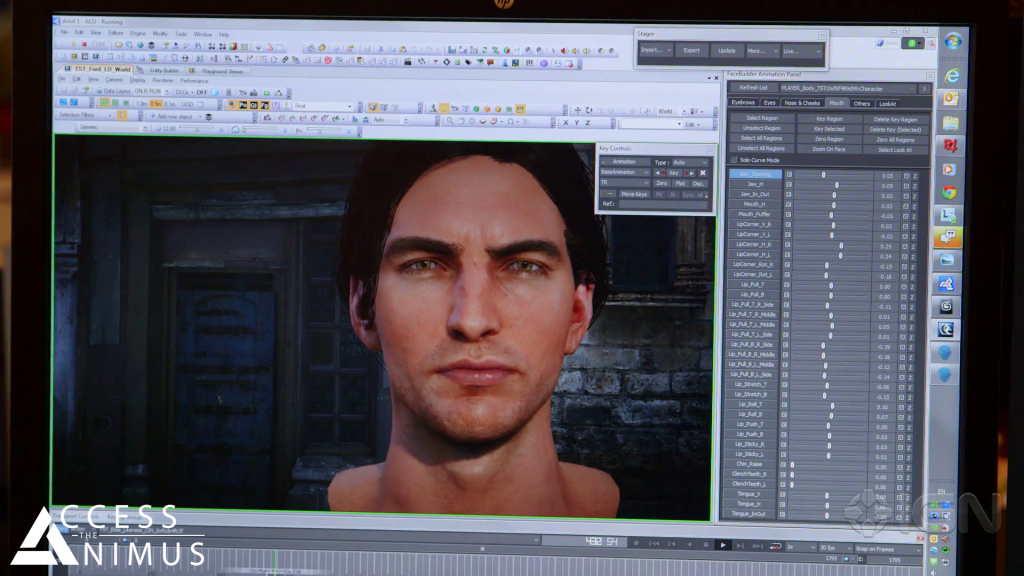Toggle the Mouth_H key checkbox icon
Viewport: 1024px width, 576px height.
788,205
